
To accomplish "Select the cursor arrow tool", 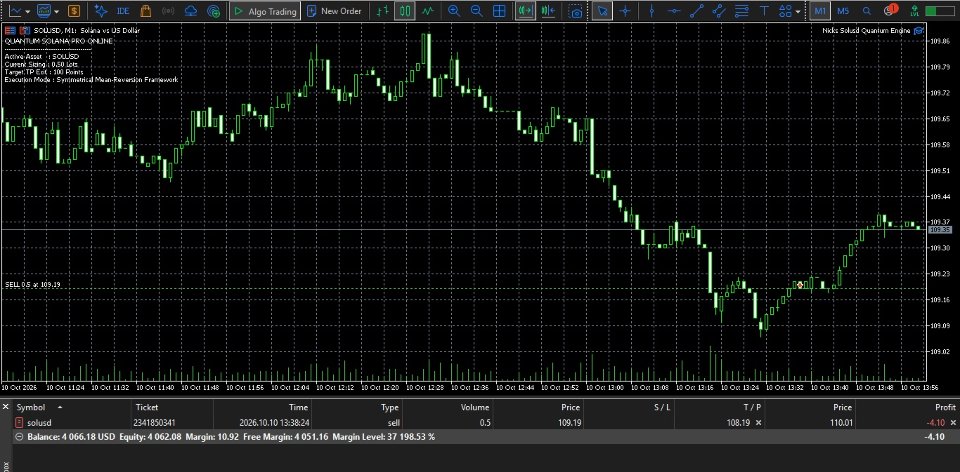I will click(602, 11).
